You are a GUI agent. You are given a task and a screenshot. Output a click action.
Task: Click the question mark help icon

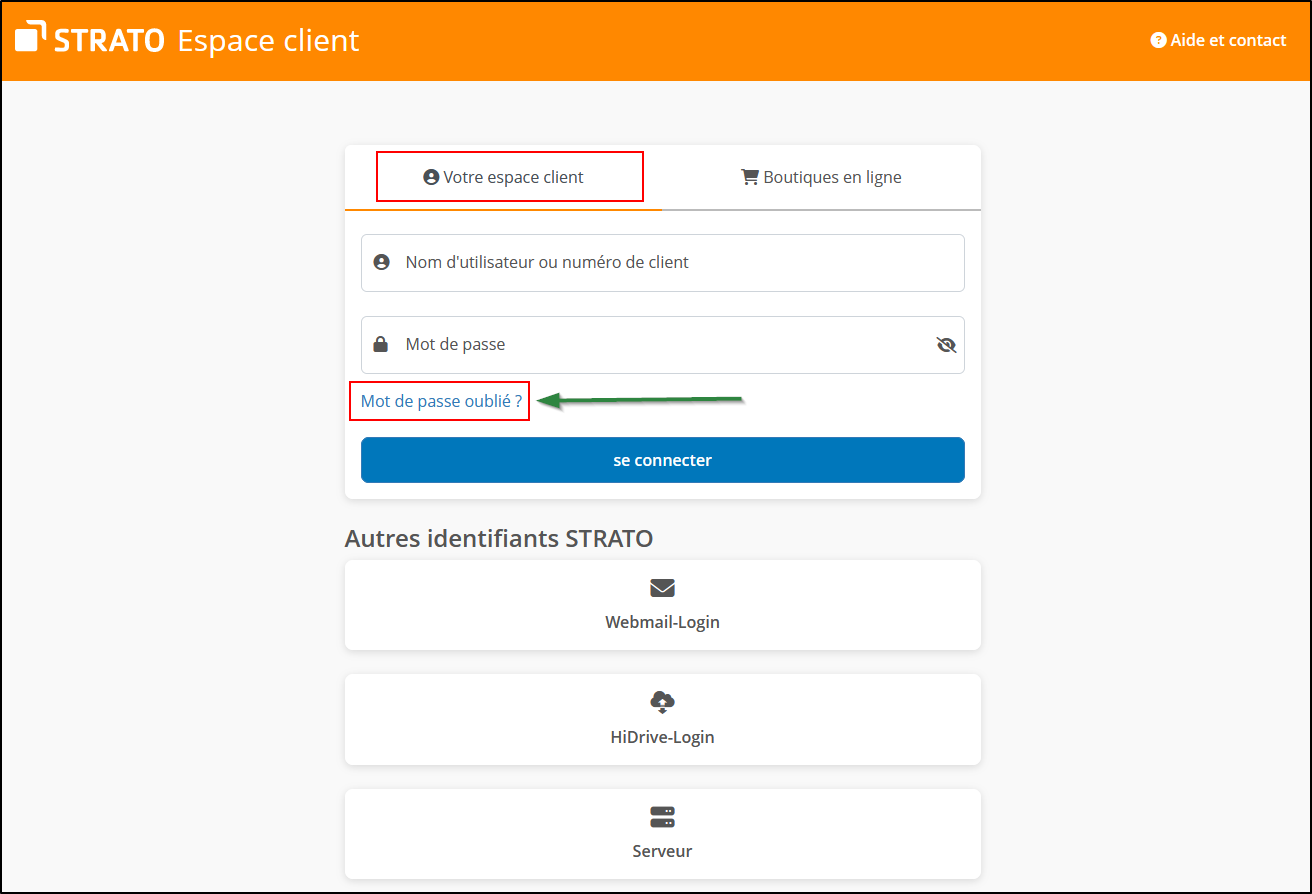1158,41
